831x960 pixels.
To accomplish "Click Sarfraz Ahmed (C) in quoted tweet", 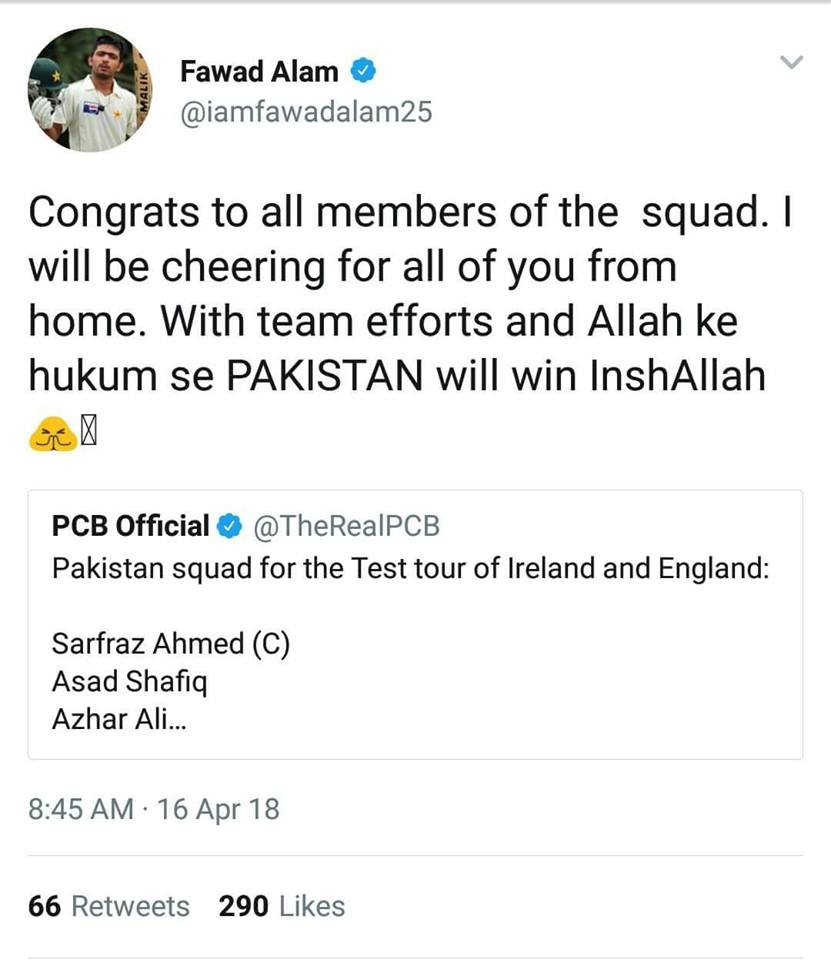I will point(170,643).
